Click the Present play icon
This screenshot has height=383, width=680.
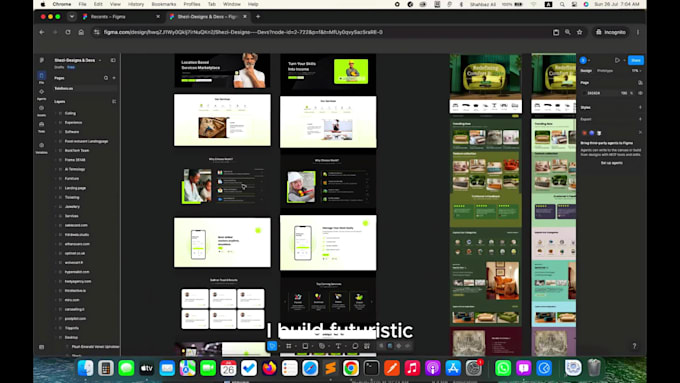tap(617, 60)
